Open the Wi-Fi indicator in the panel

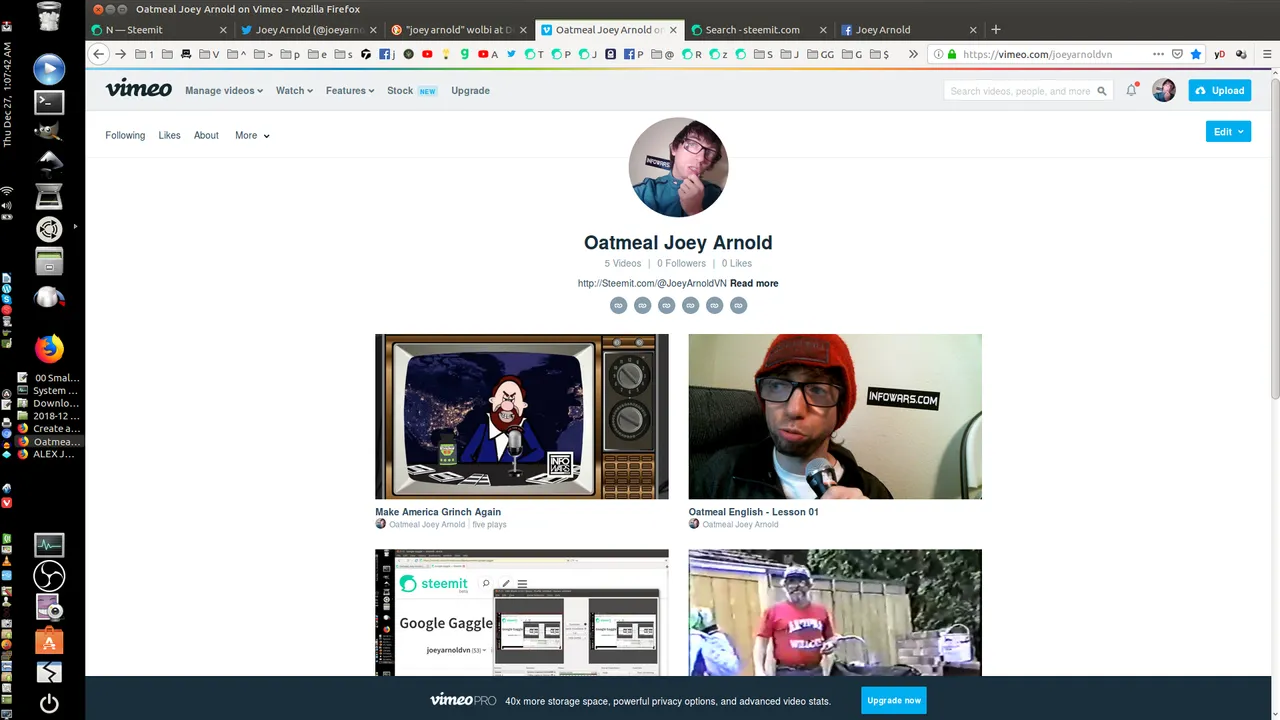[x=7, y=190]
